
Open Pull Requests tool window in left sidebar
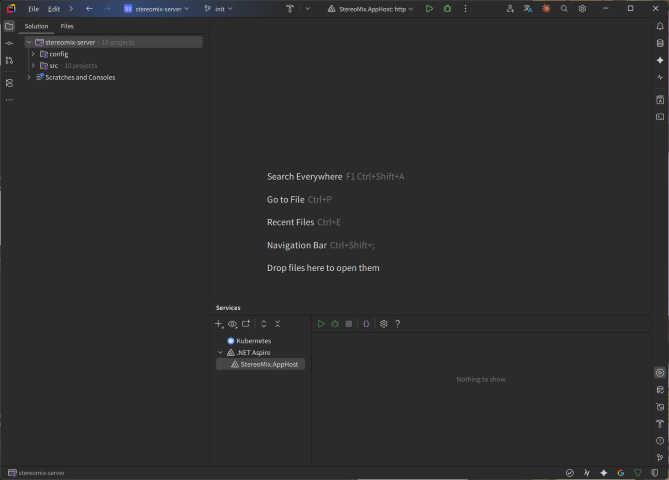[9, 61]
